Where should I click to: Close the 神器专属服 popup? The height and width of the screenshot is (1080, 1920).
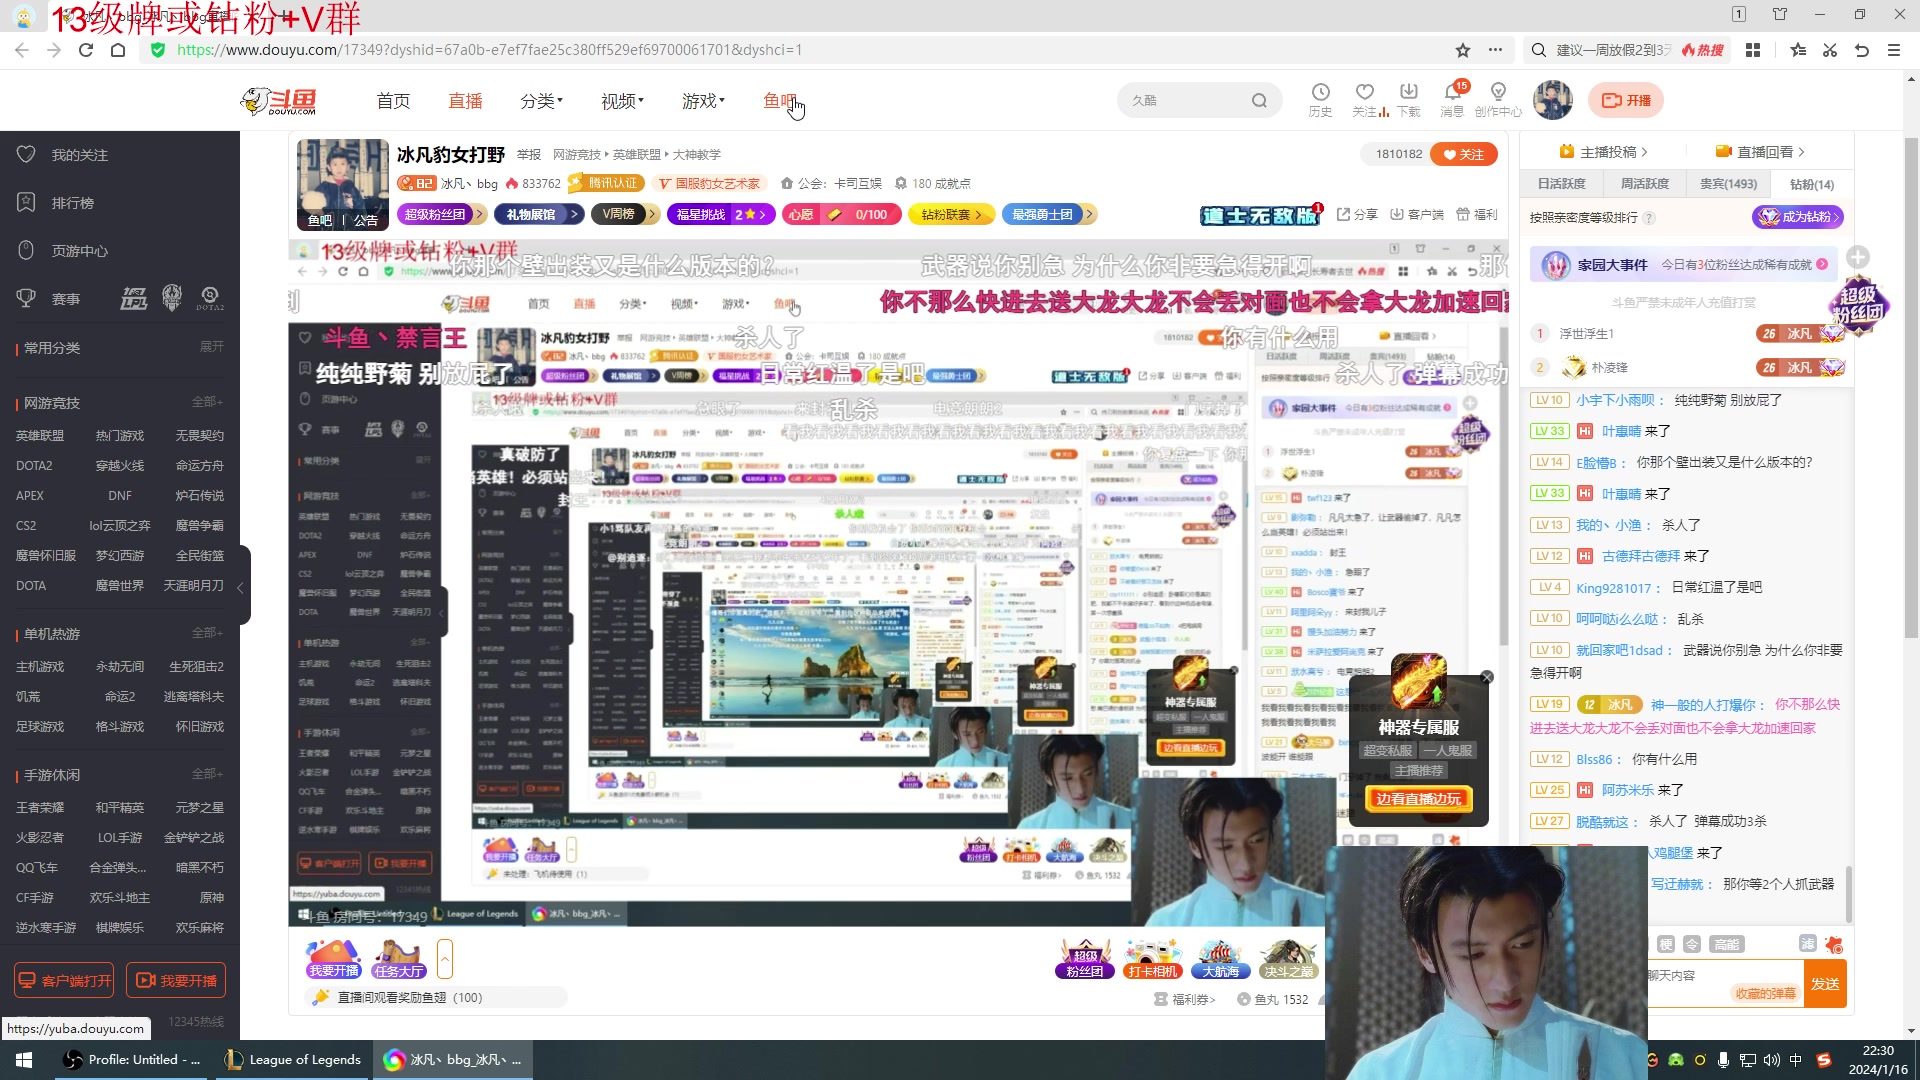pos(1487,677)
